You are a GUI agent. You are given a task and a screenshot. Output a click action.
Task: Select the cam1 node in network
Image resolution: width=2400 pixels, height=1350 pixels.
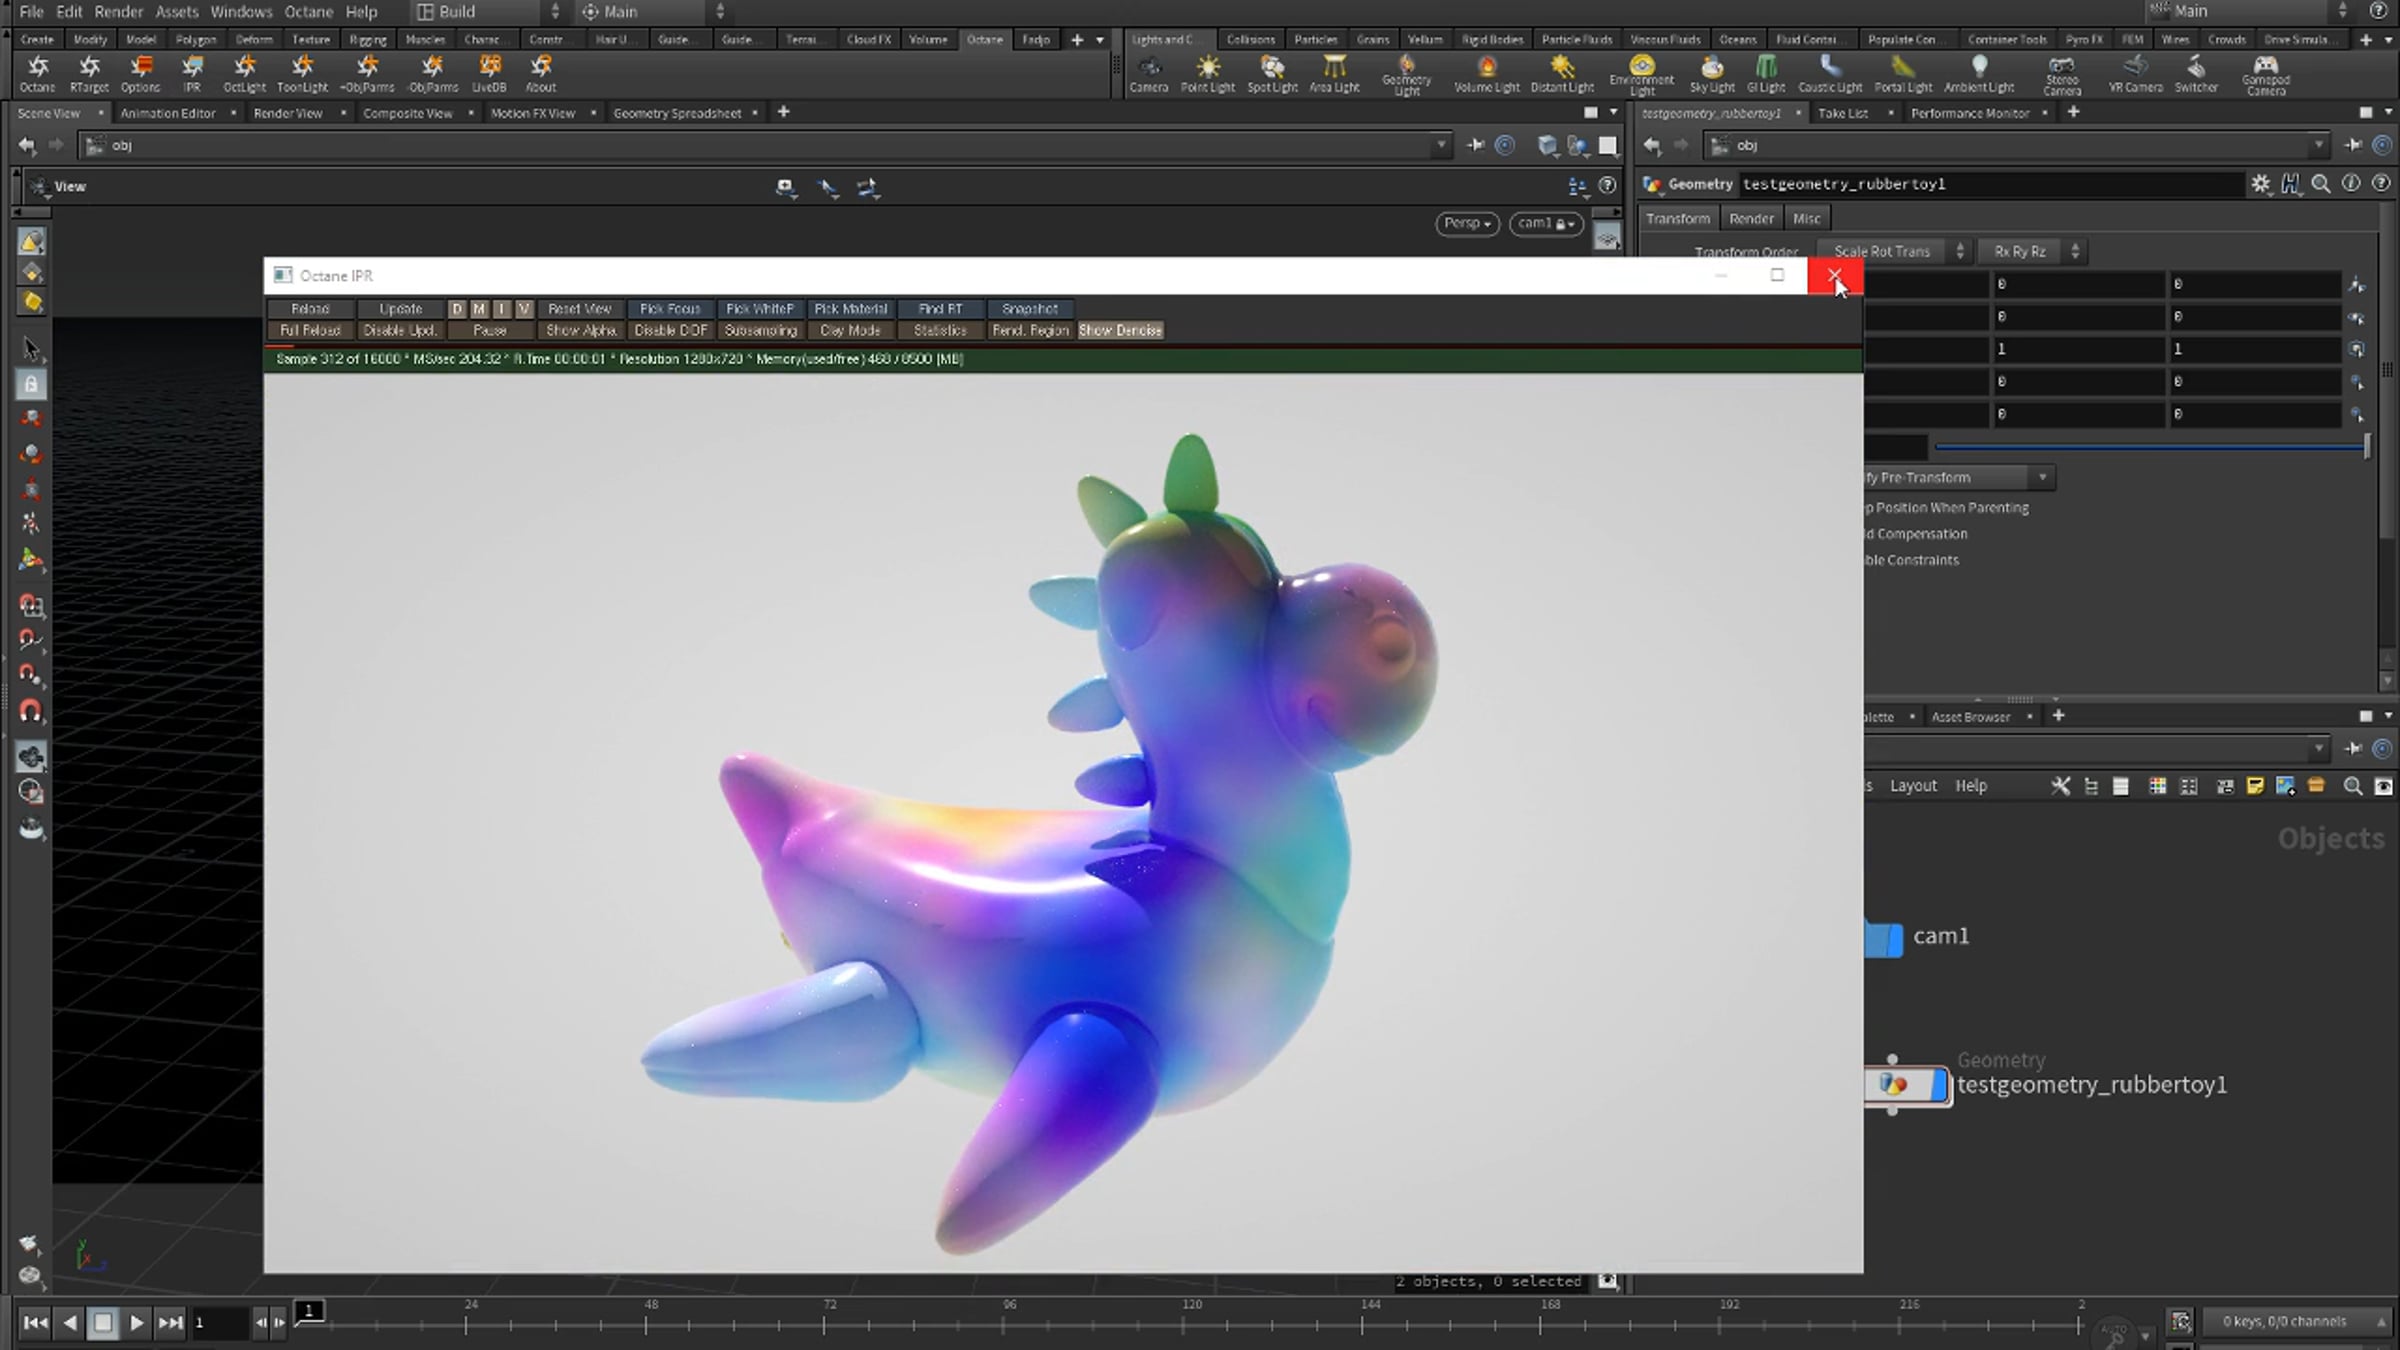[x=1884, y=939]
